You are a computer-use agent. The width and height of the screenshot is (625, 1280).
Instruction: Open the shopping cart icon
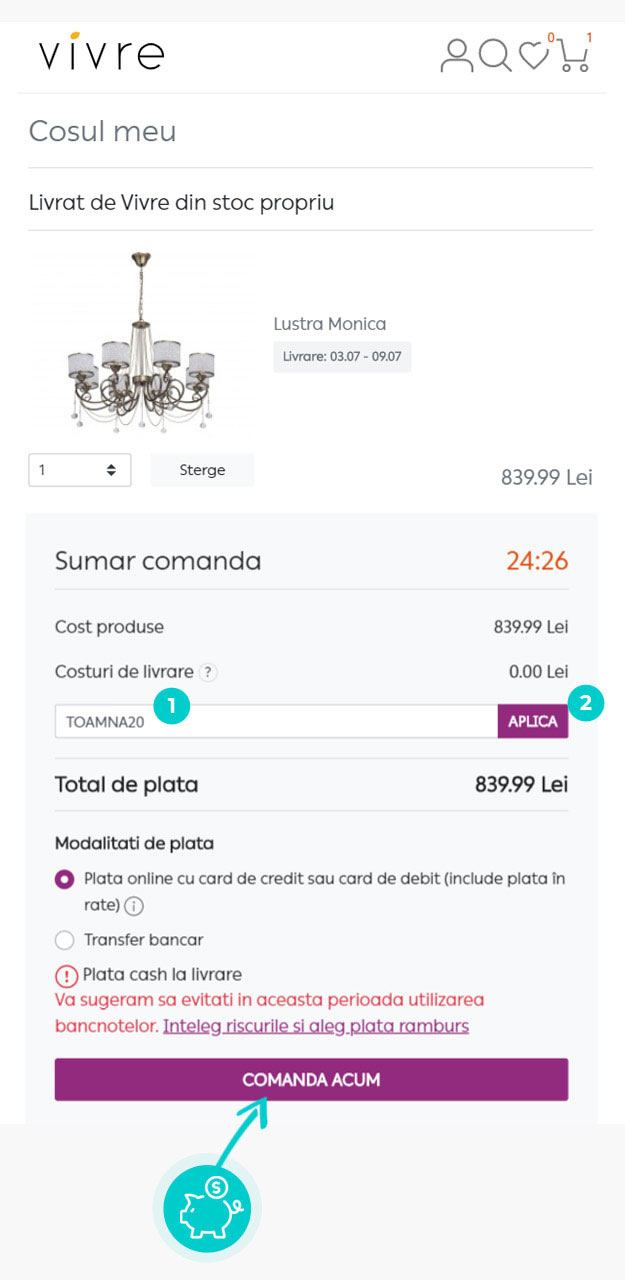(573, 55)
